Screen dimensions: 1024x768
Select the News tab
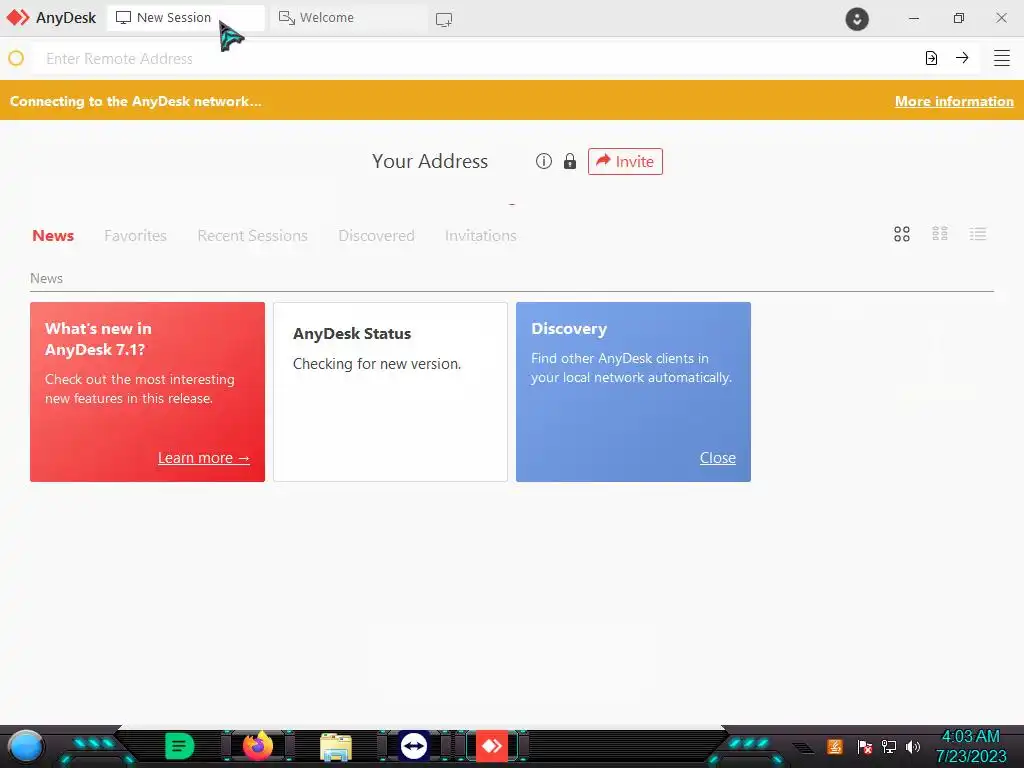[53, 235]
